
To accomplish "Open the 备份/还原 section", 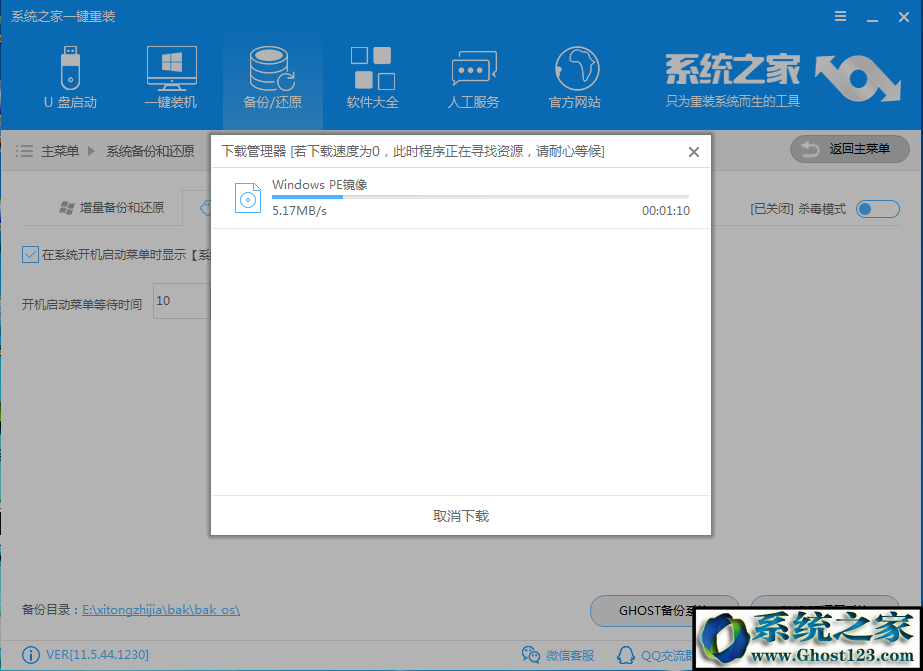I will tap(273, 78).
